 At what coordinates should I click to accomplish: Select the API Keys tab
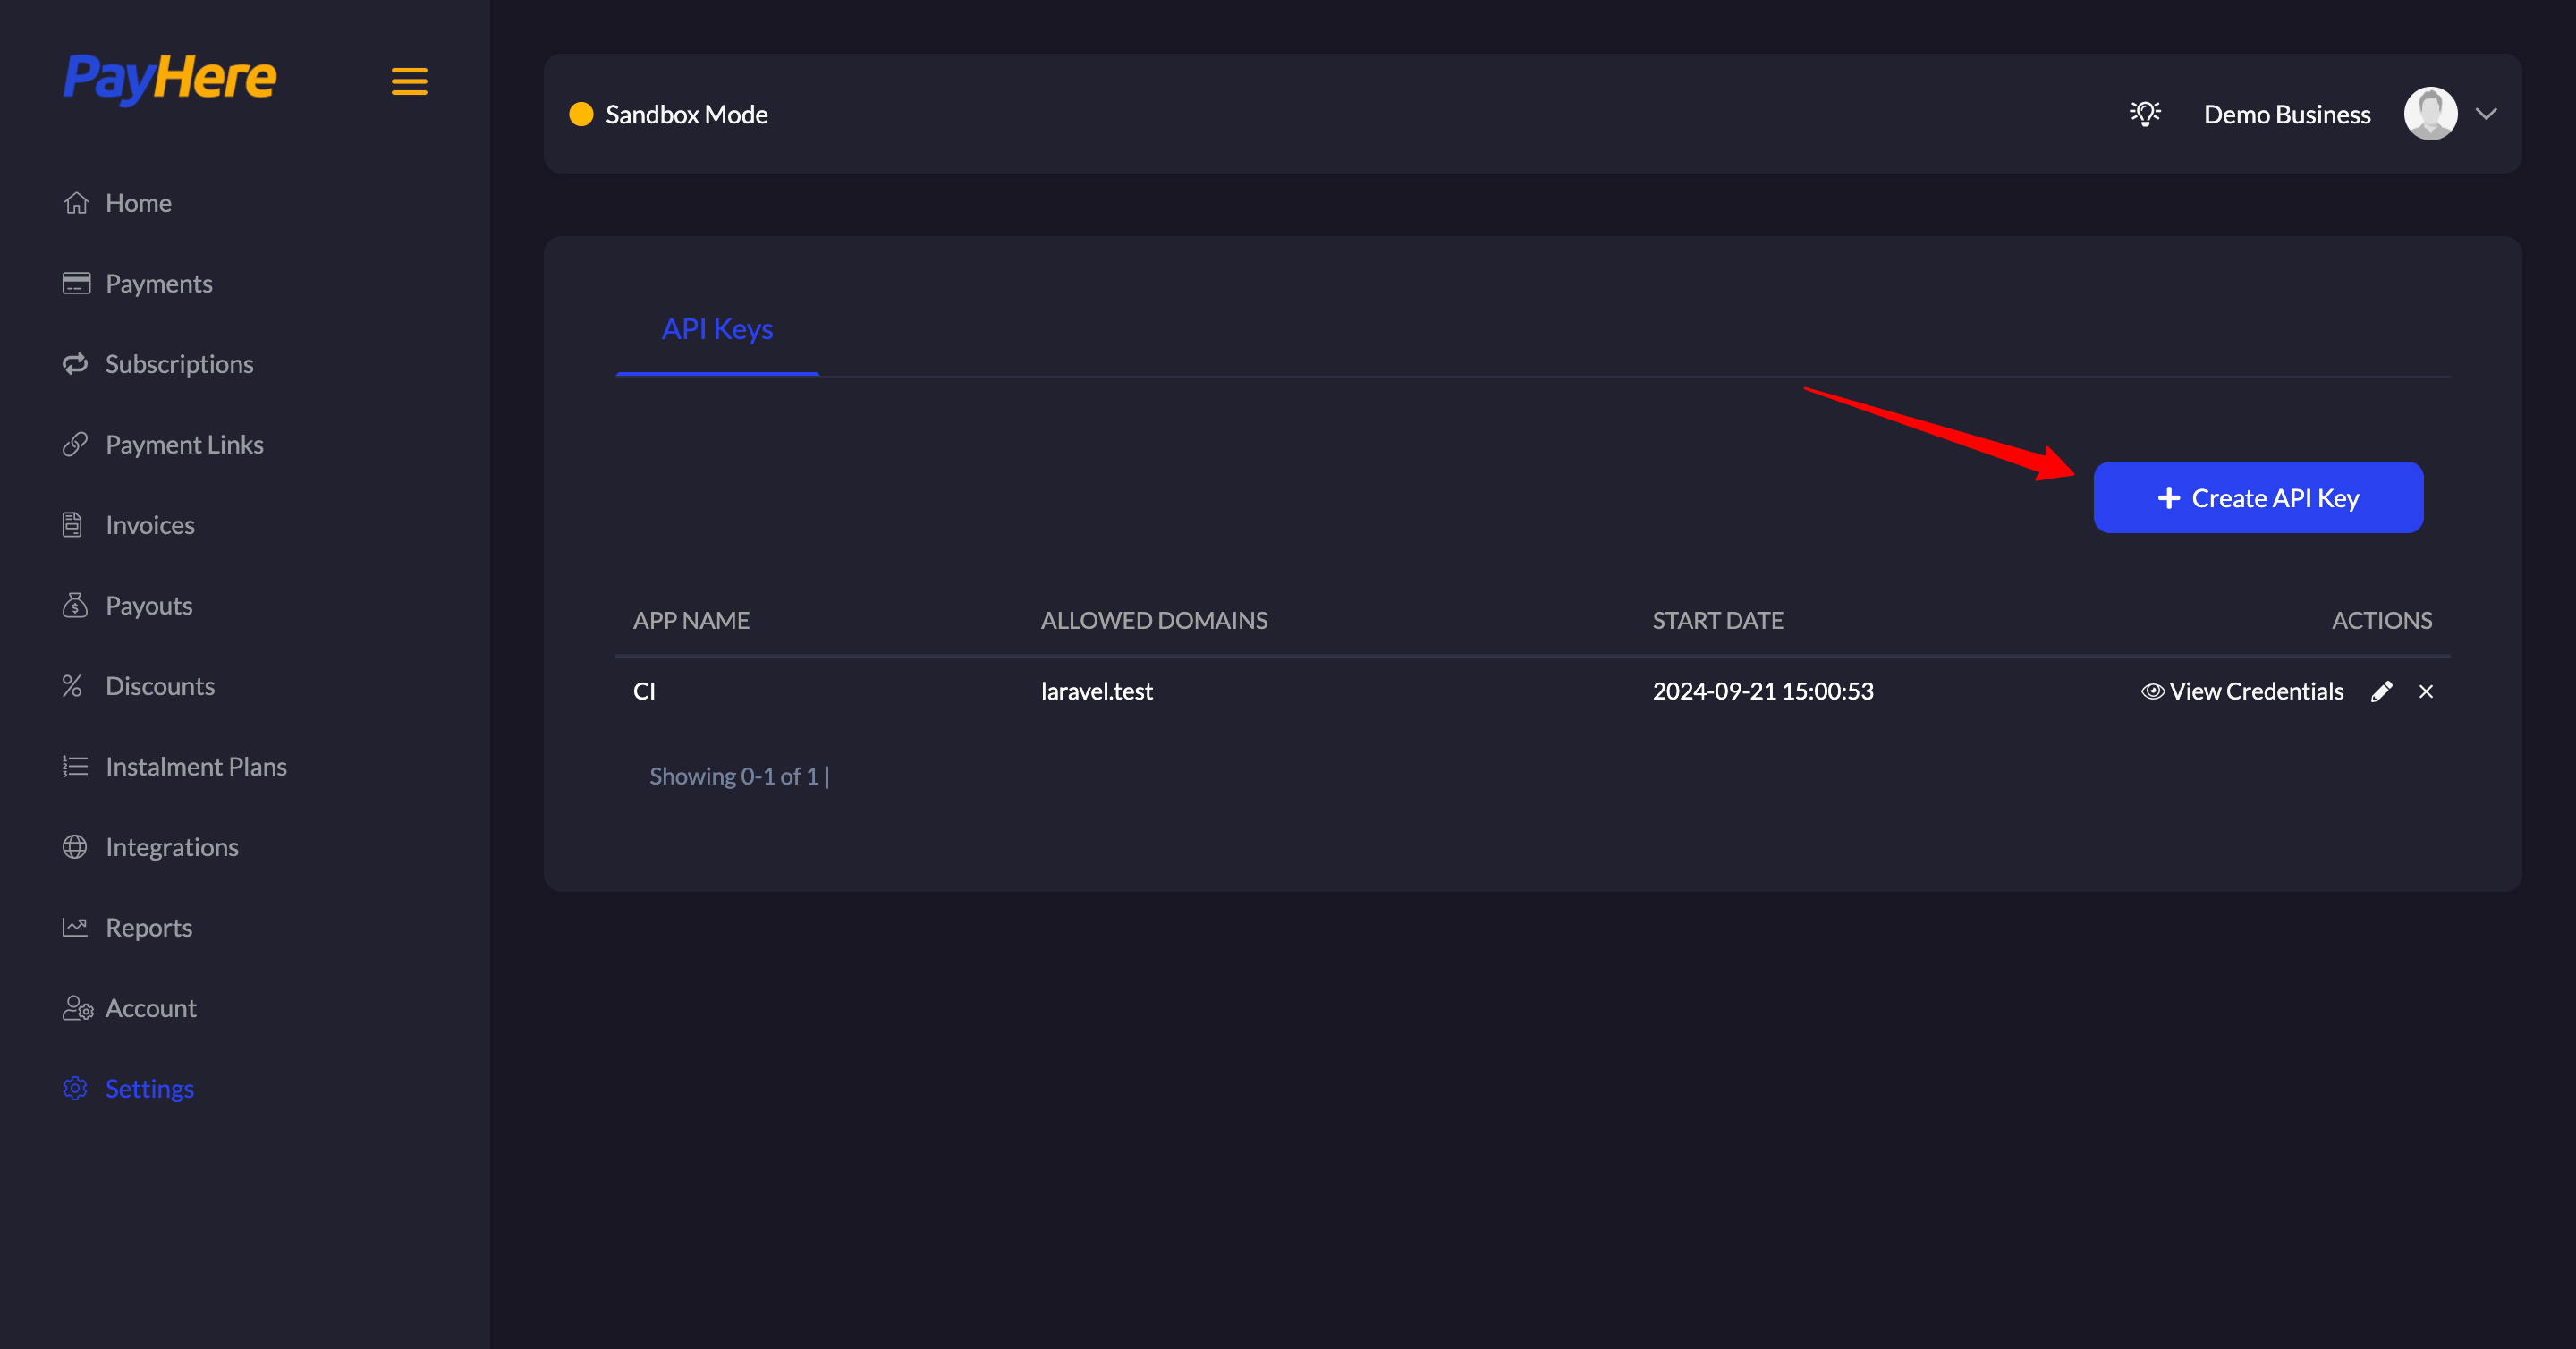tap(717, 329)
